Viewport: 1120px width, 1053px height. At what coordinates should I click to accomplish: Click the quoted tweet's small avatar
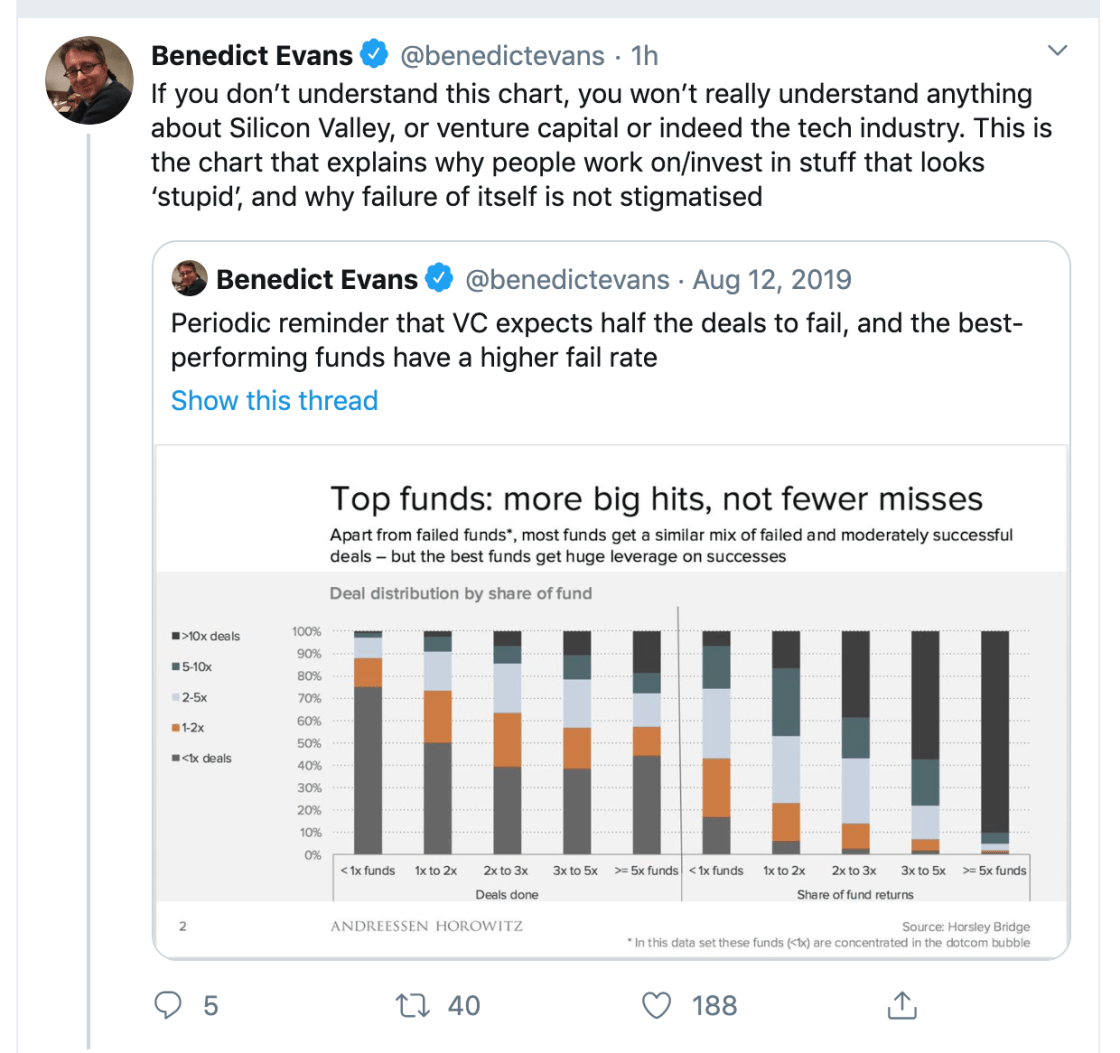click(x=189, y=279)
